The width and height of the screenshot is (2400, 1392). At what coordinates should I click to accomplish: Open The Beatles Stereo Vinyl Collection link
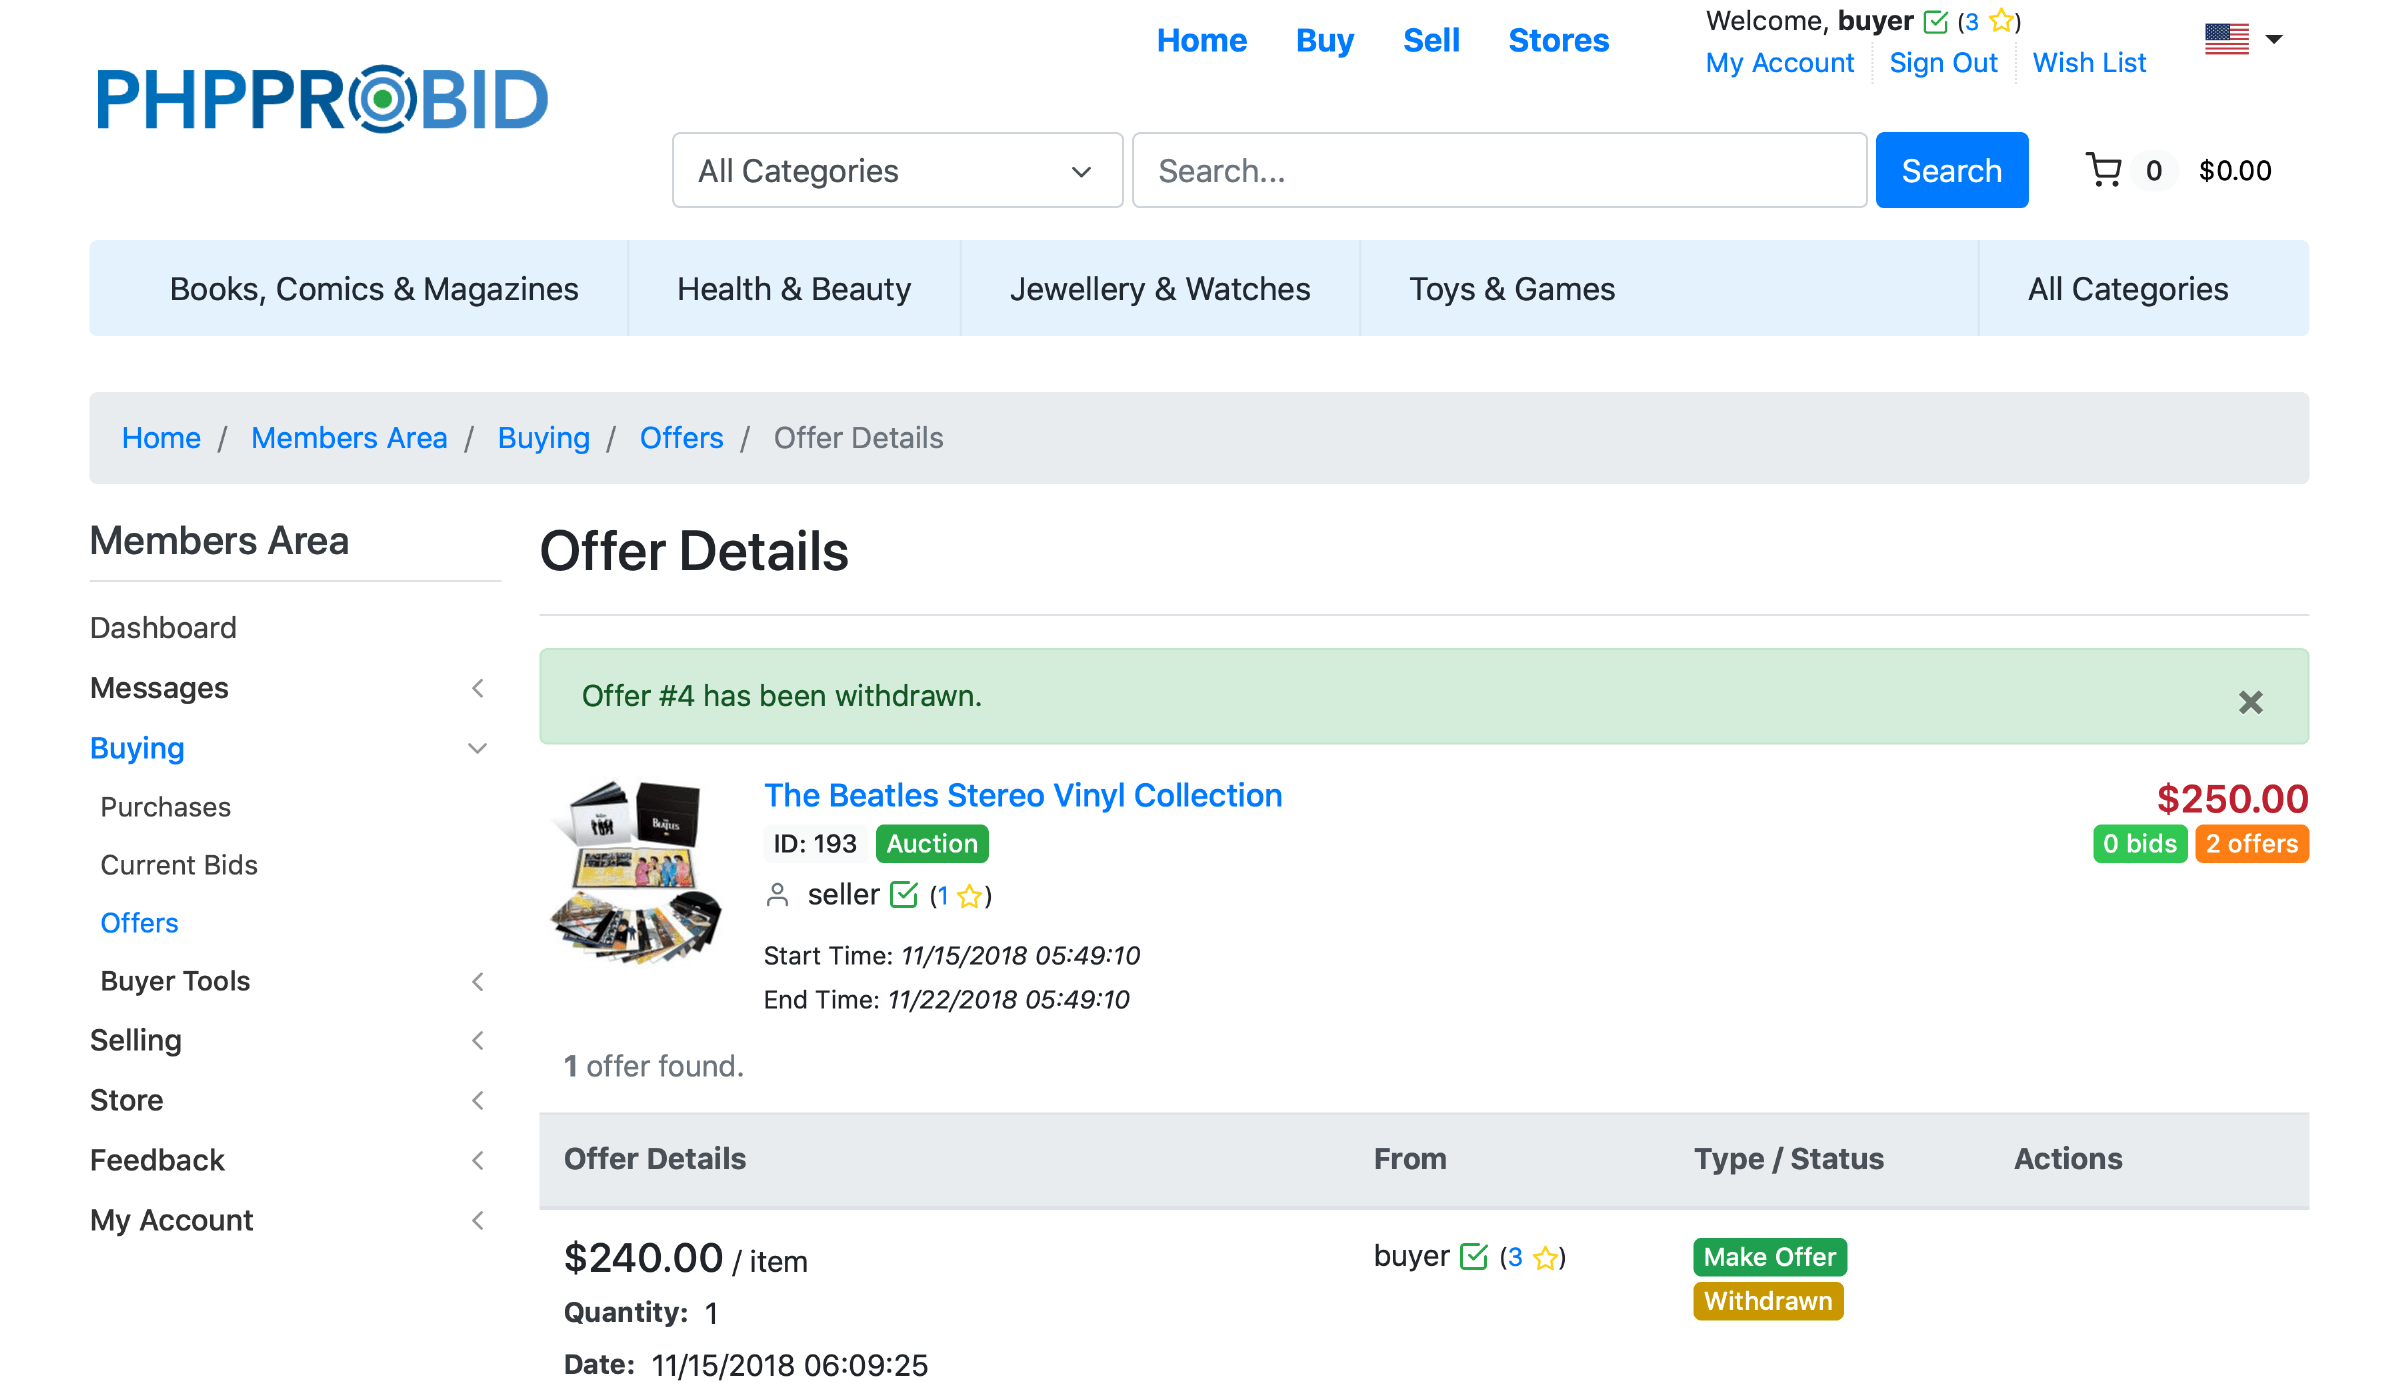(1022, 795)
